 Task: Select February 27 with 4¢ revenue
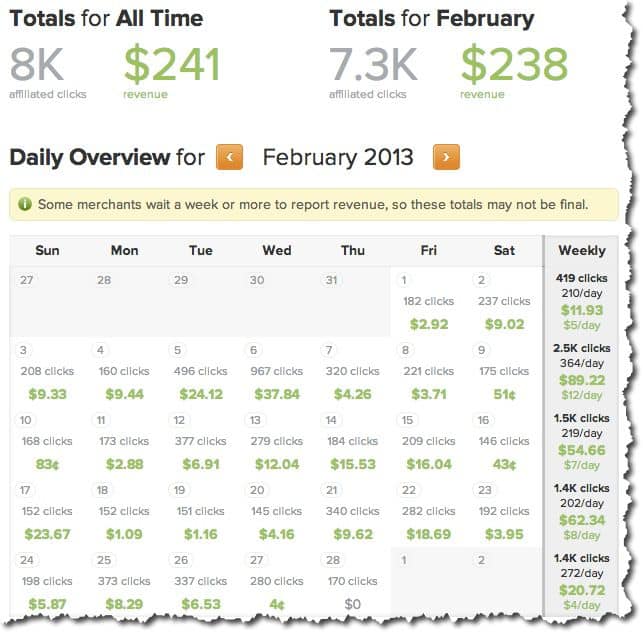pyautogui.click(x=276, y=581)
